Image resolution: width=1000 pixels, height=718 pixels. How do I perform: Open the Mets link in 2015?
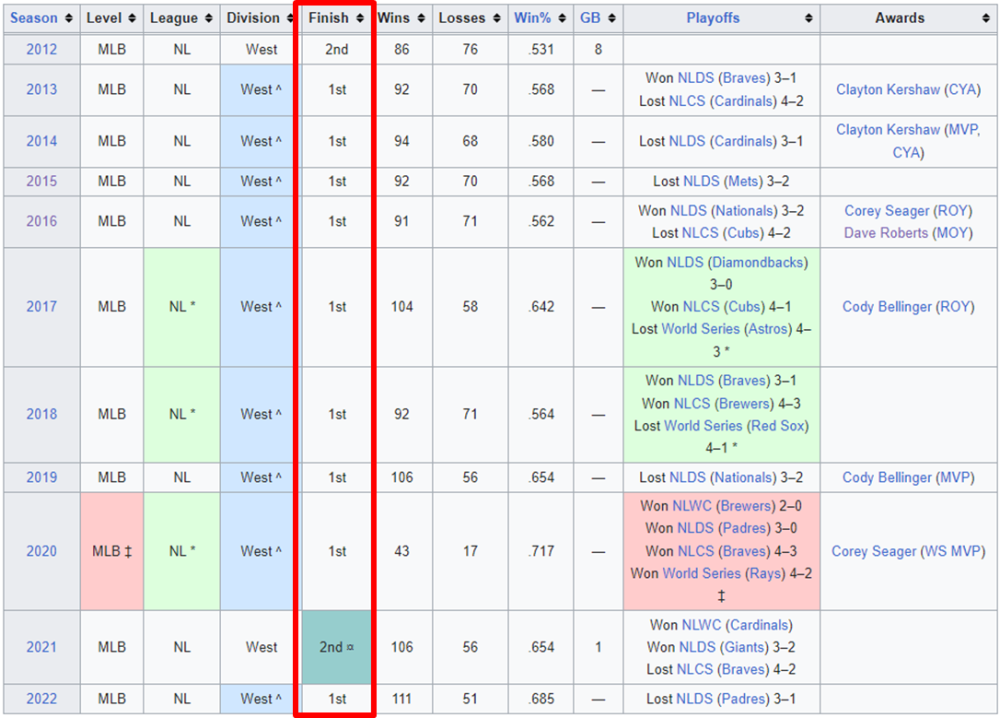point(743,182)
